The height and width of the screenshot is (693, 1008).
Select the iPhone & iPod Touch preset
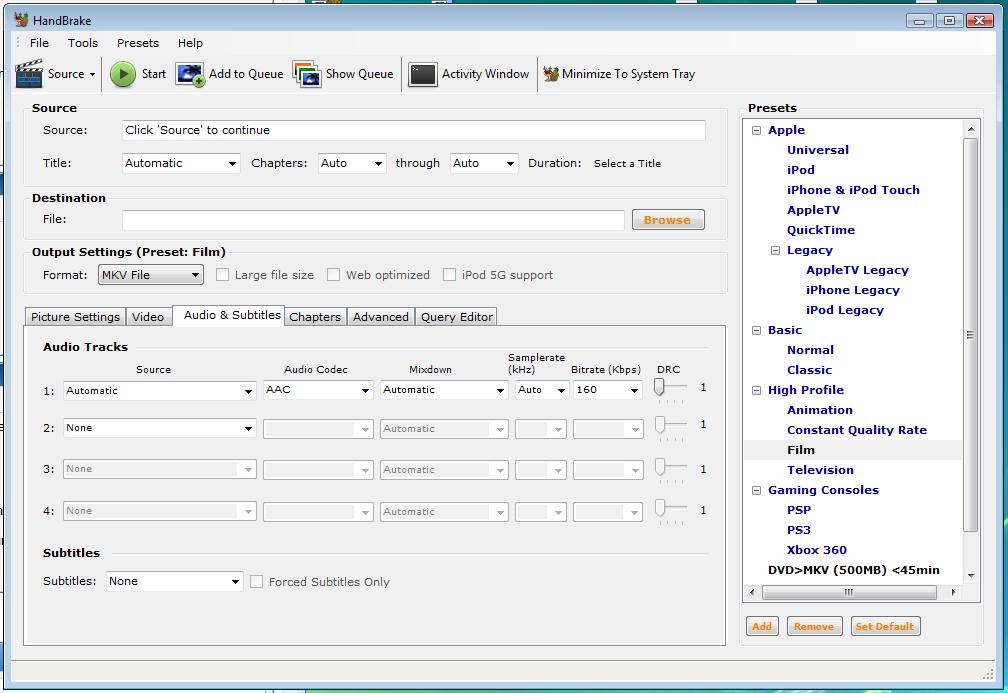[x=853, y=190]
